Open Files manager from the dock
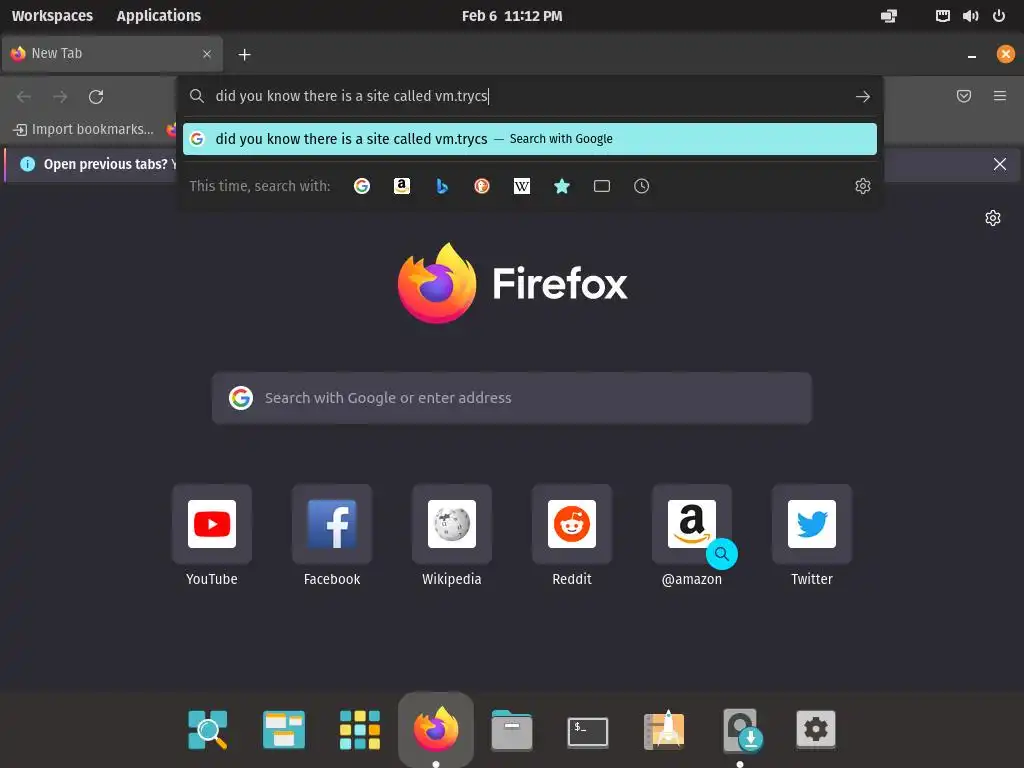Screen dimensions: 1024x768 (511, 729)
